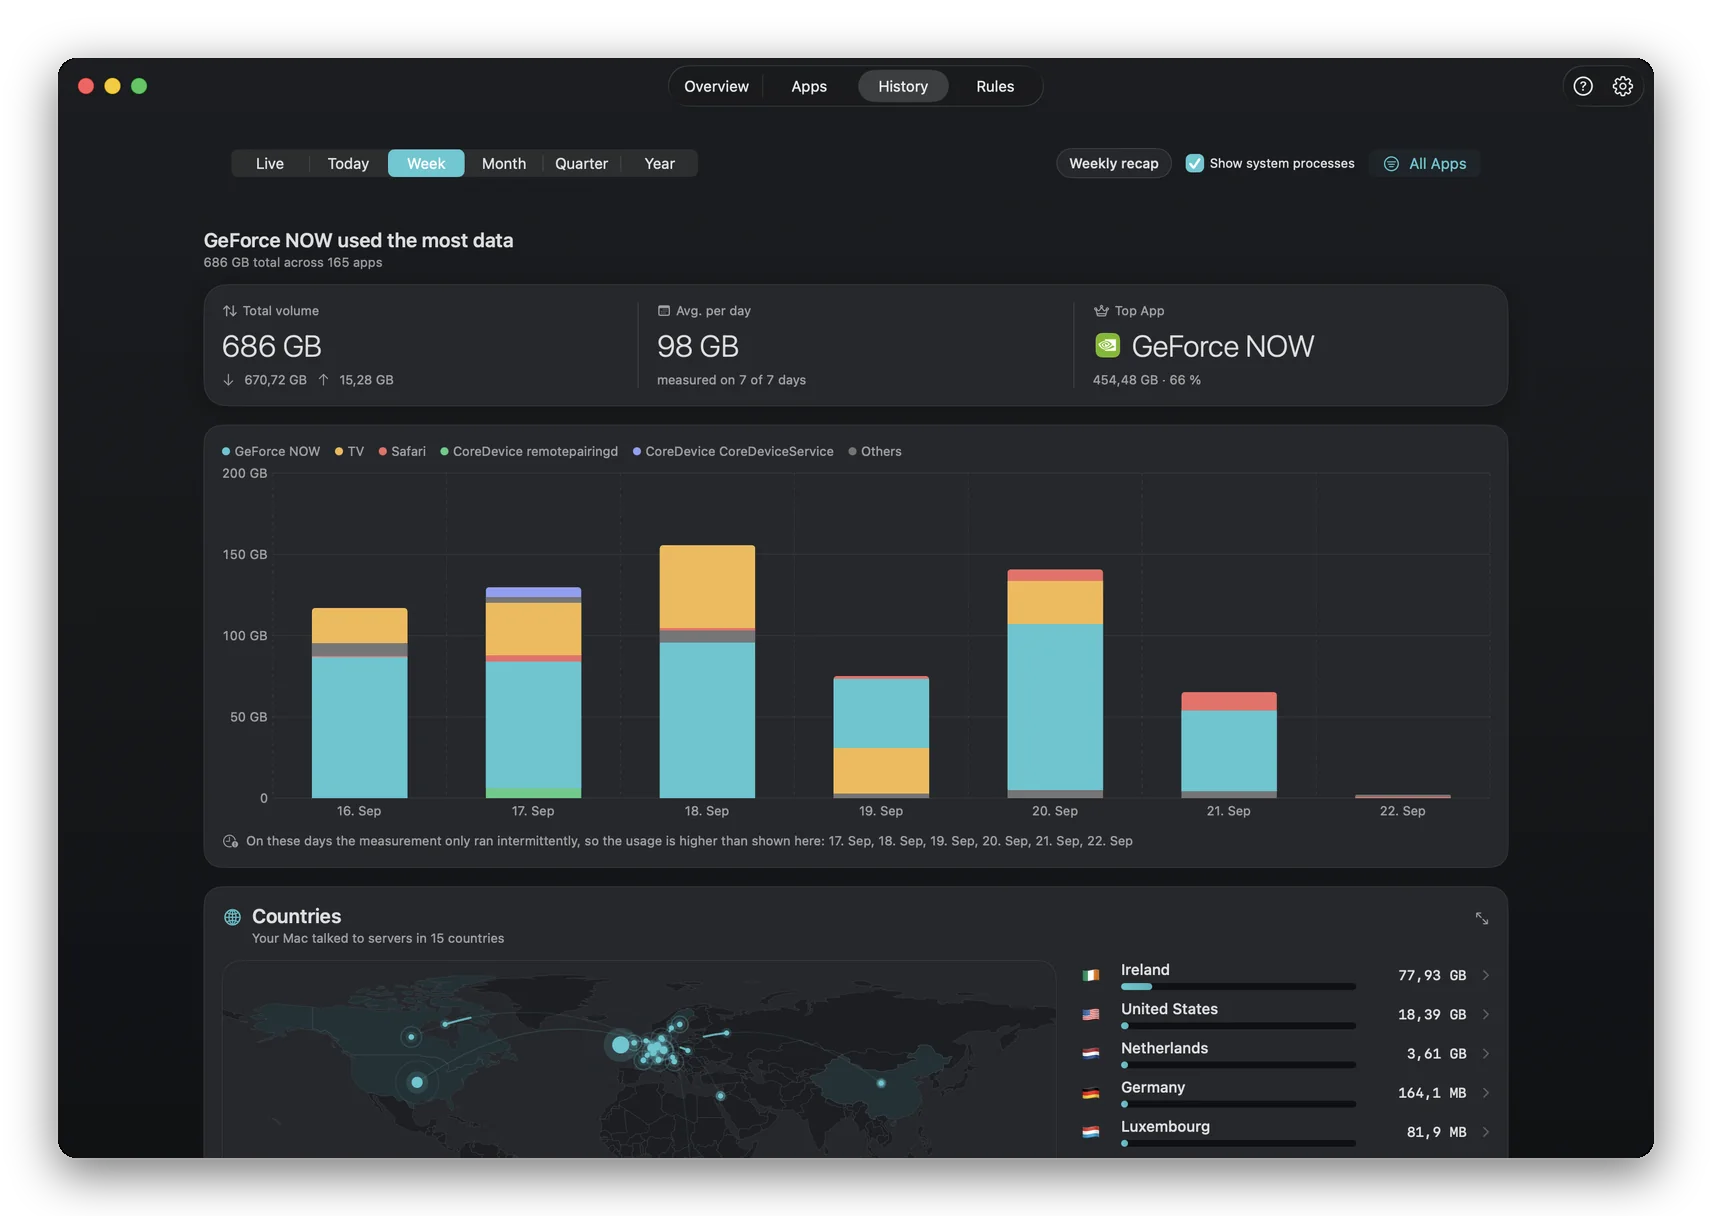Viewport: 1712px width, 1216px height.
Task: Open the Rules tab
Action: [x=995, y=86]
